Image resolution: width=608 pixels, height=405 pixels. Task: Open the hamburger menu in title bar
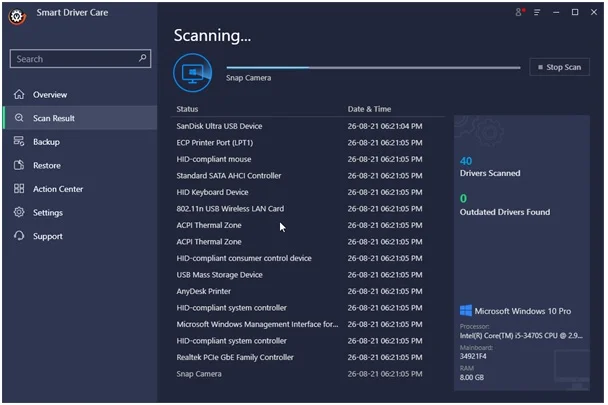pos(537,12)
